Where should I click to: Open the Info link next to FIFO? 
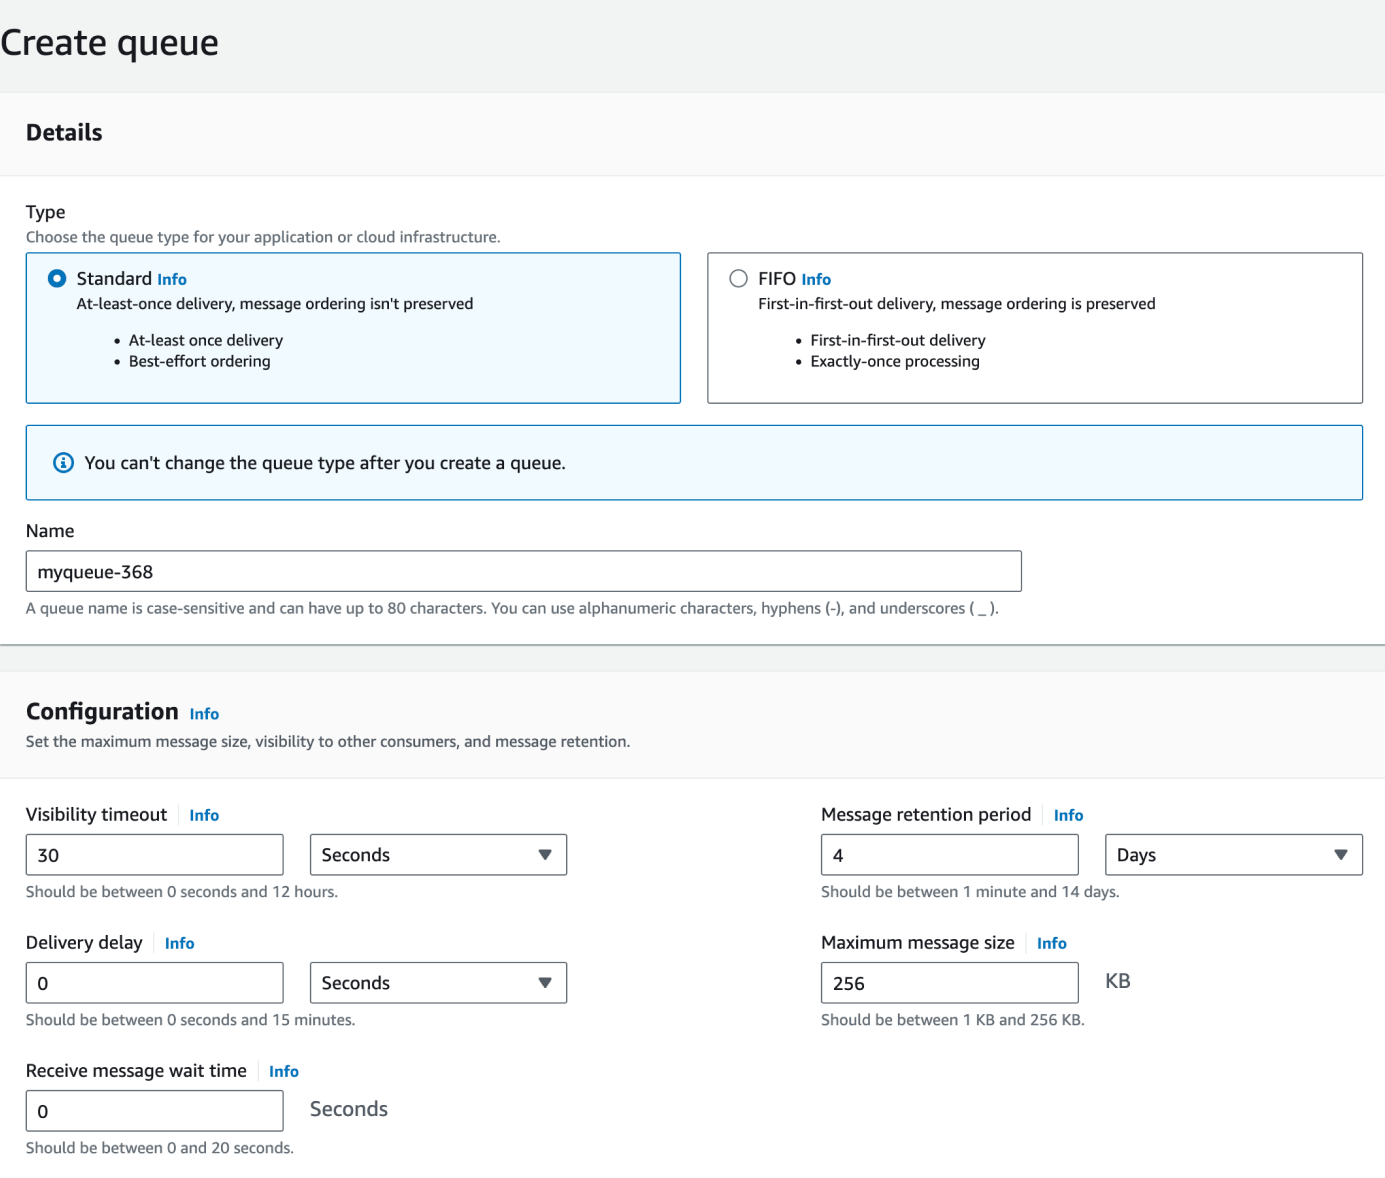[x=816, y=278]
